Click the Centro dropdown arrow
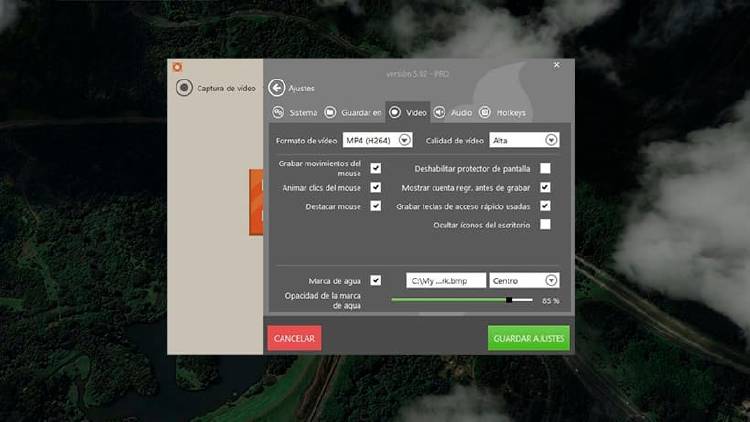Image resolution: width=750 pixels, height=422 pixels. point(551,280)
